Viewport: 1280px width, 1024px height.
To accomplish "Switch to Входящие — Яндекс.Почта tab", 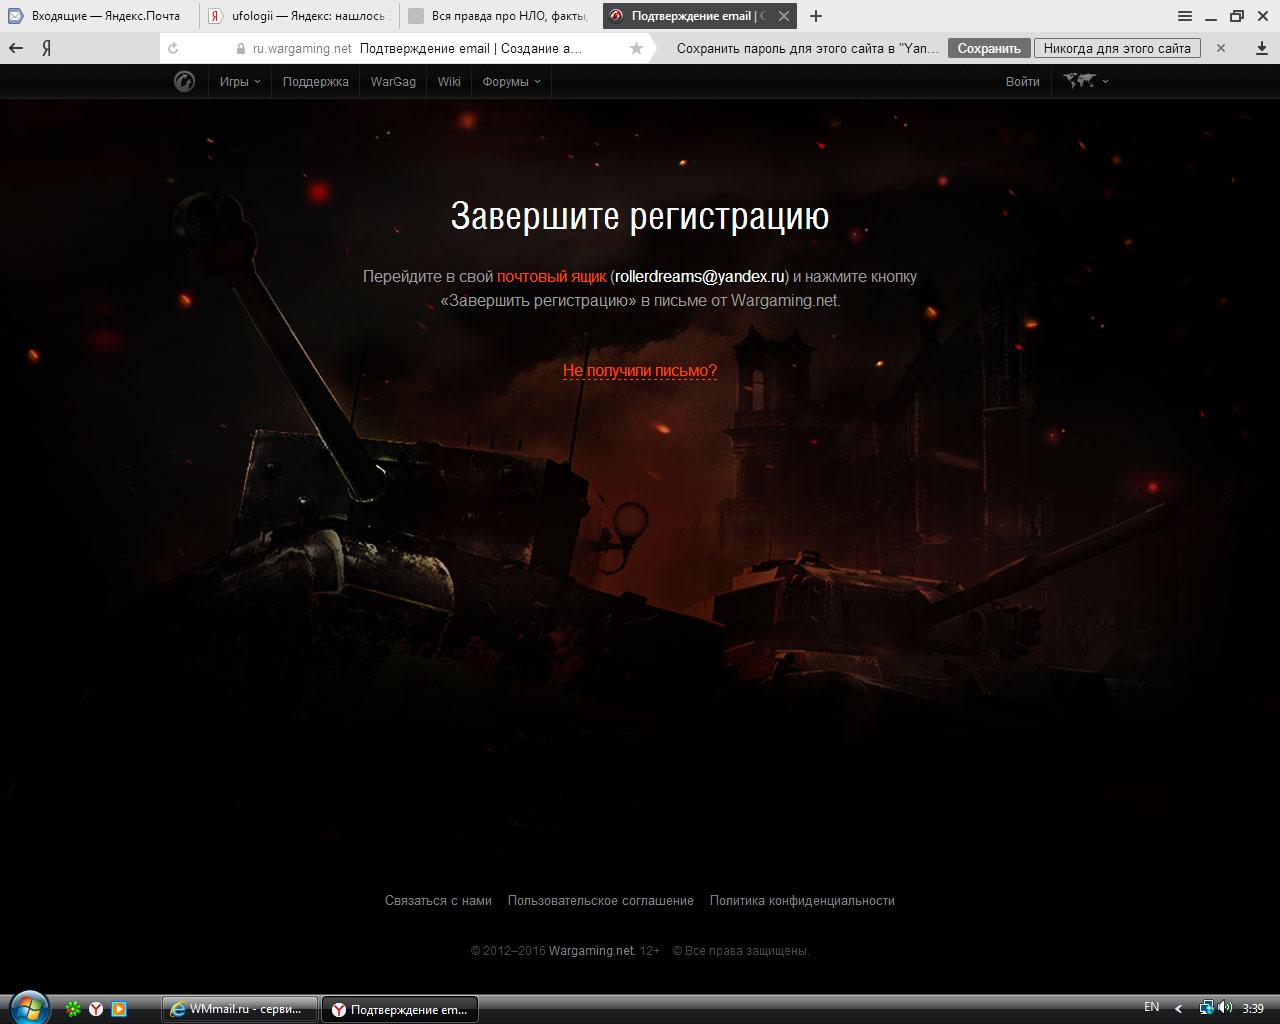I will point(99,16).
